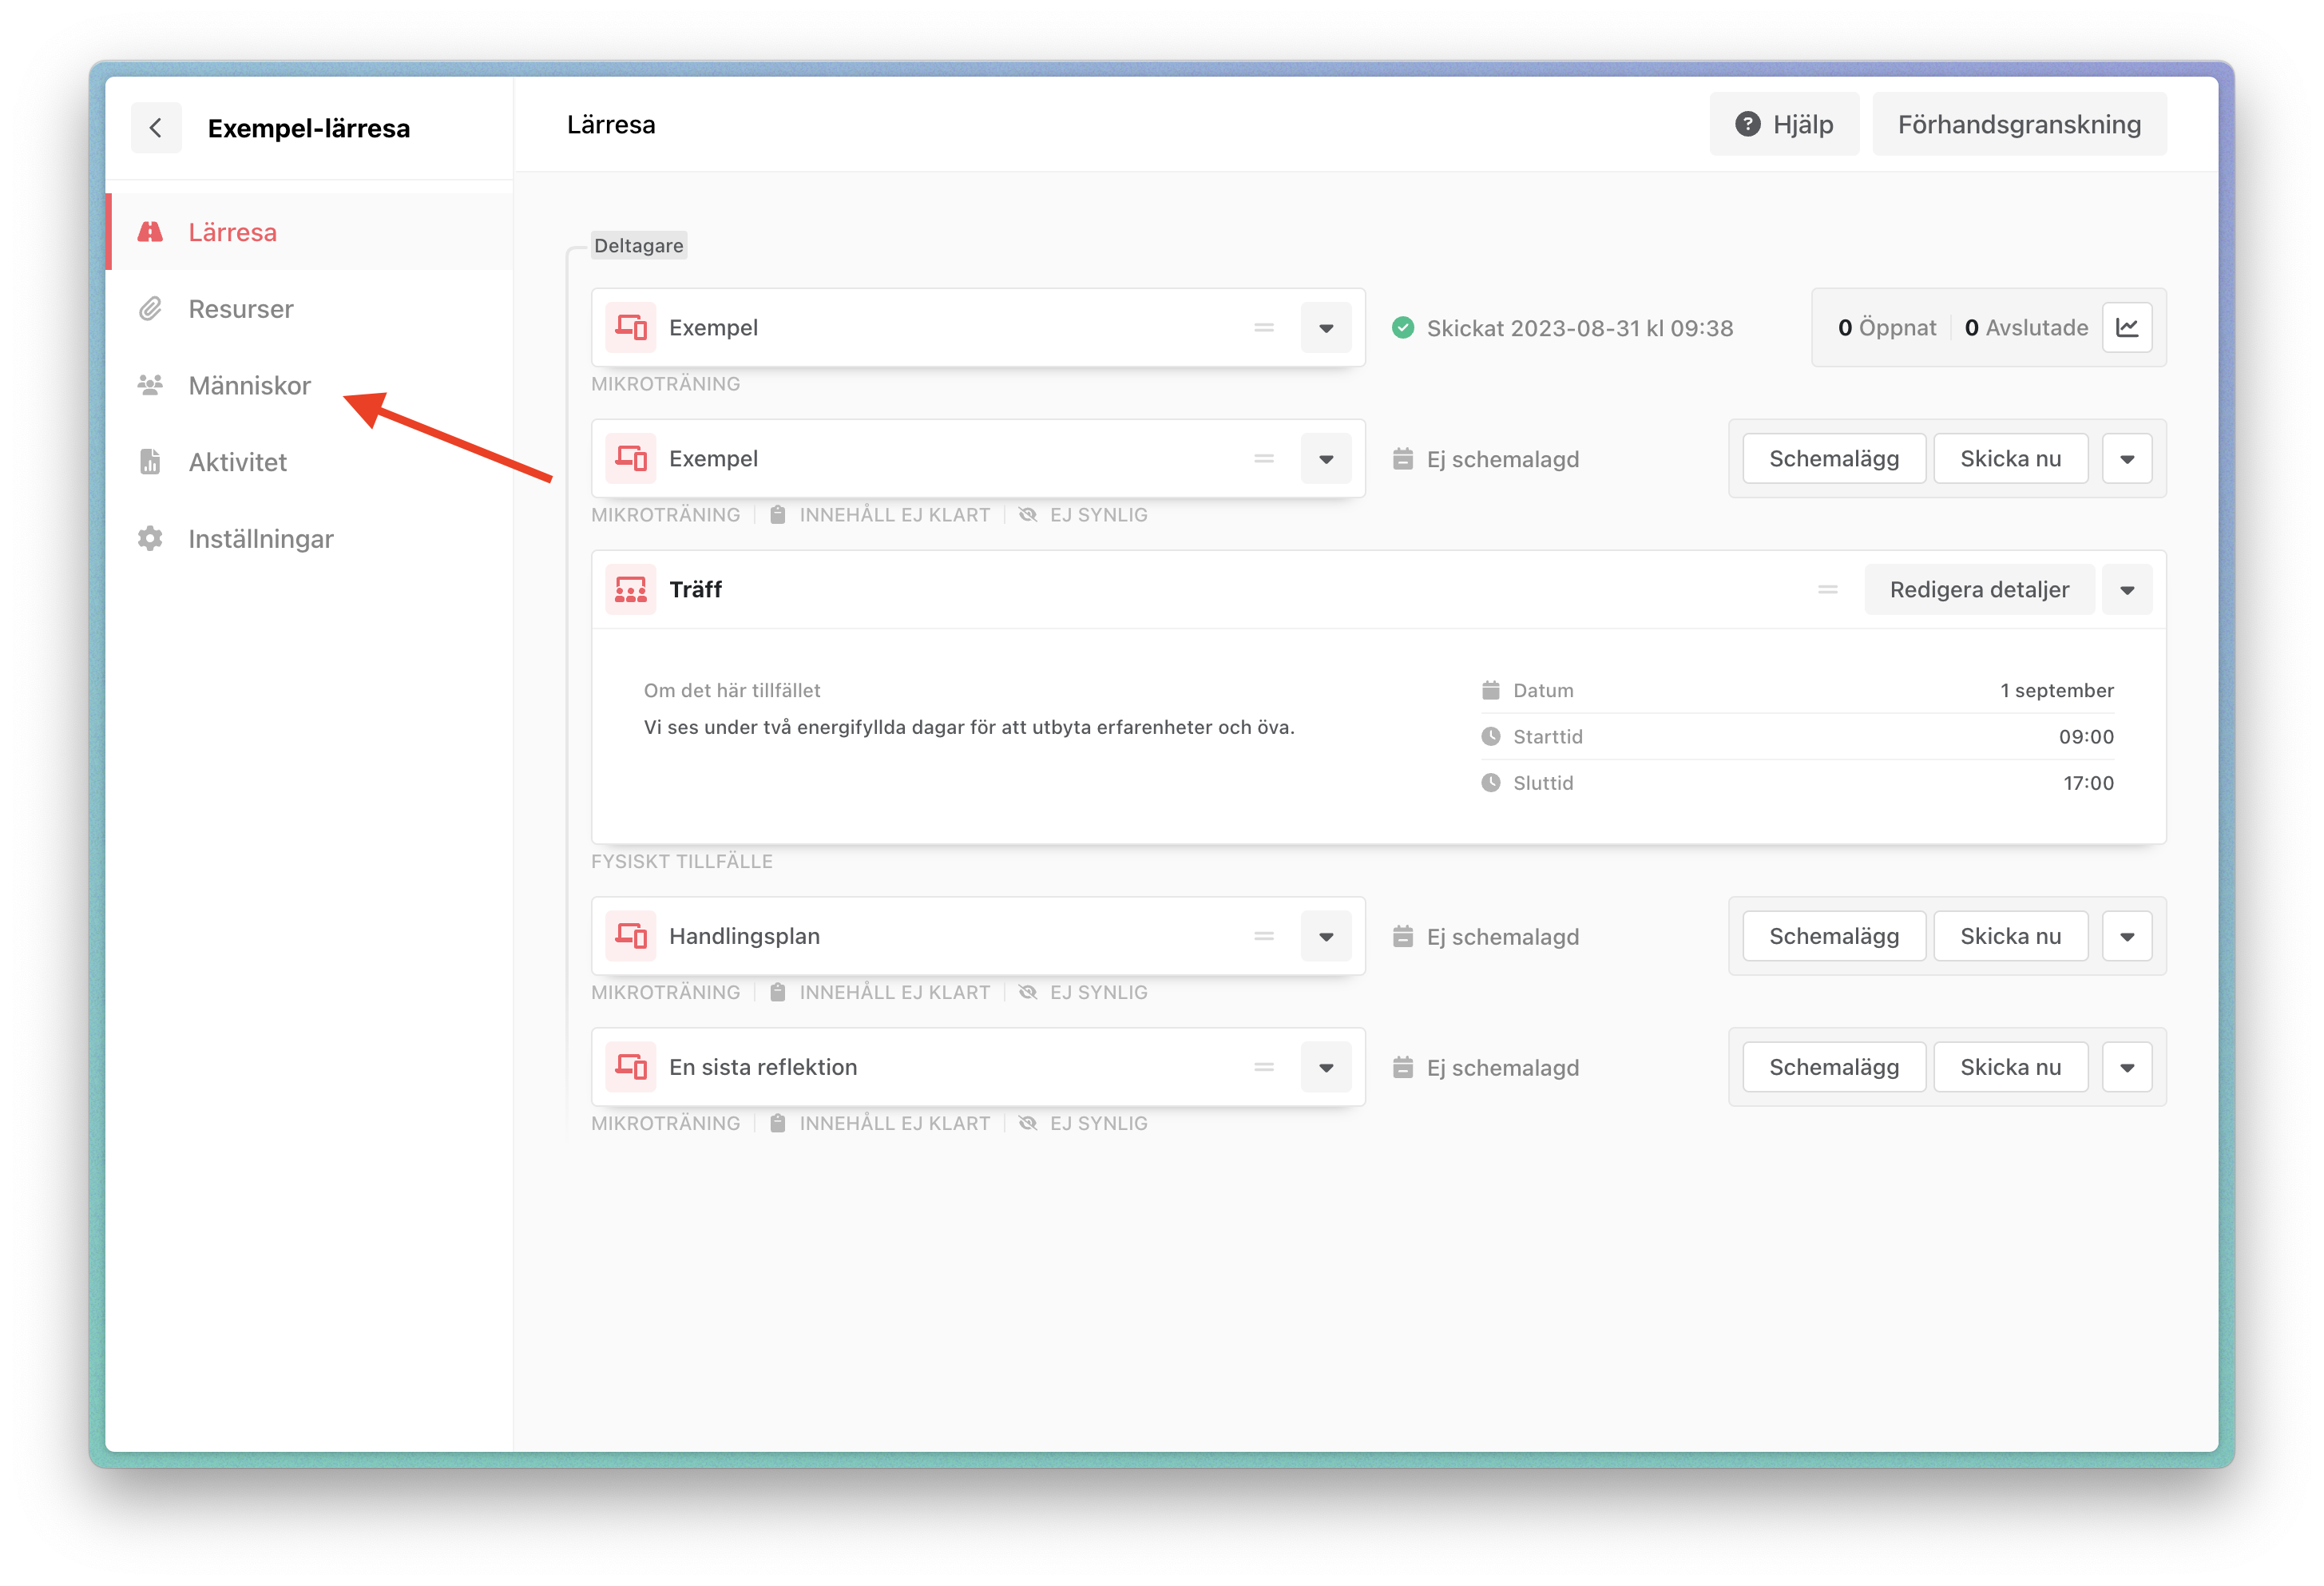Open Inställningar from the sidebar
Screen dimensions: 2324x1586
261,539
